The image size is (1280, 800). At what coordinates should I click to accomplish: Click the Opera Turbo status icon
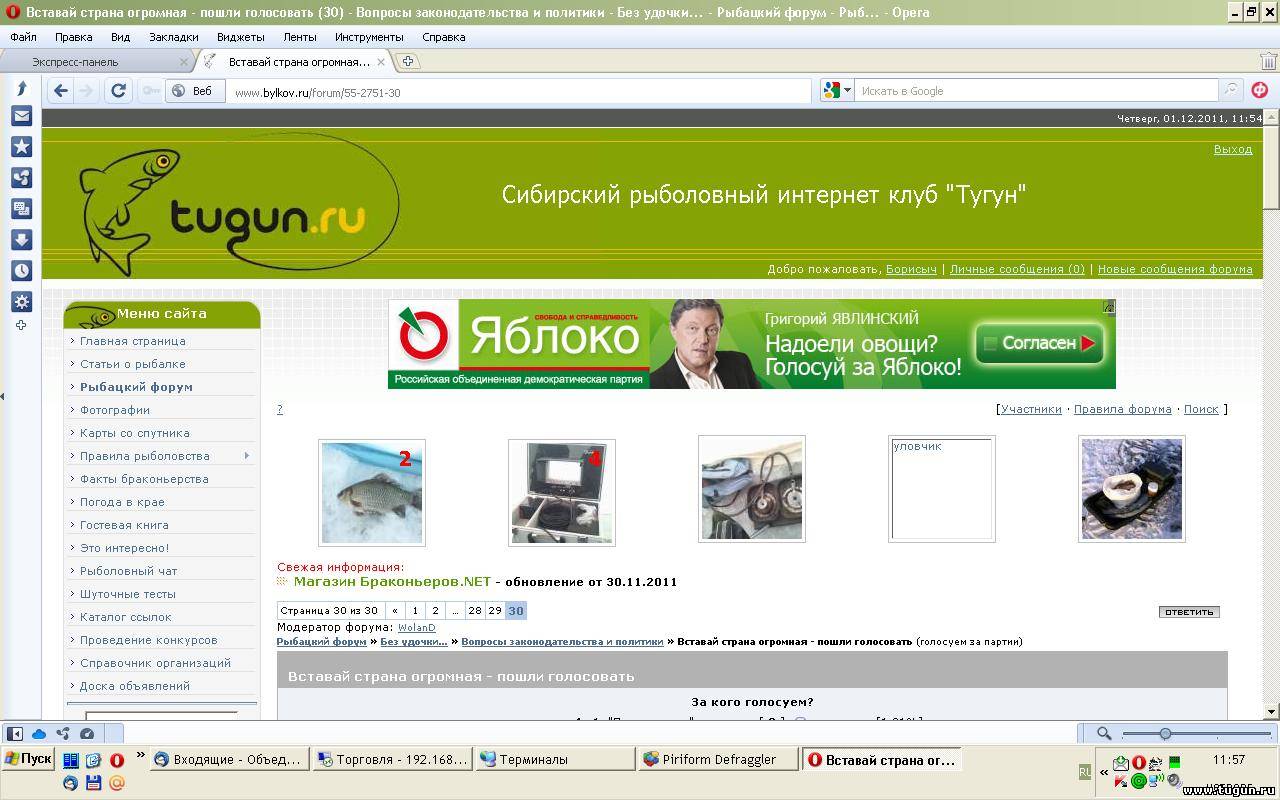tap(87, 733)
